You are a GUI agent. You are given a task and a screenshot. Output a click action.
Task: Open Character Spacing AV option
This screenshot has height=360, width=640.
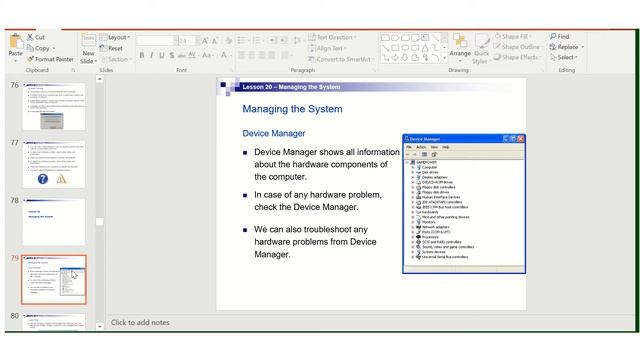(192, 55)
